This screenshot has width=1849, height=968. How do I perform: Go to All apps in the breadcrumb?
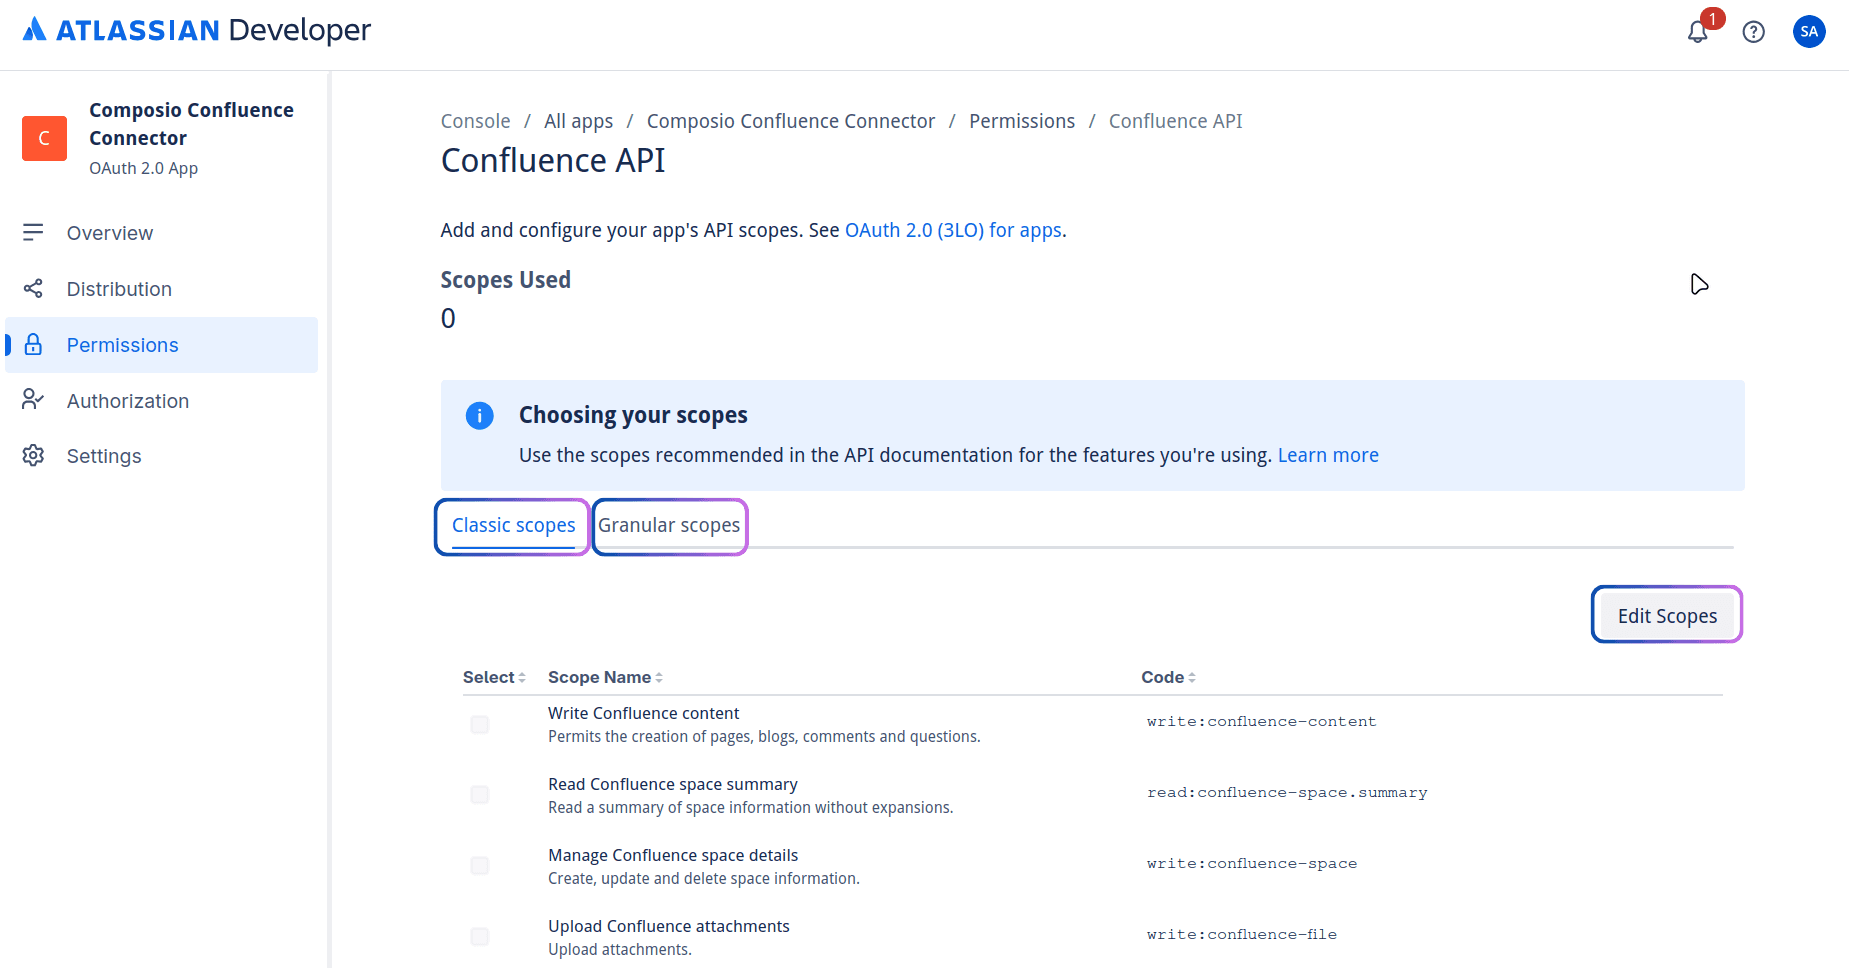[x=578, y=121]
